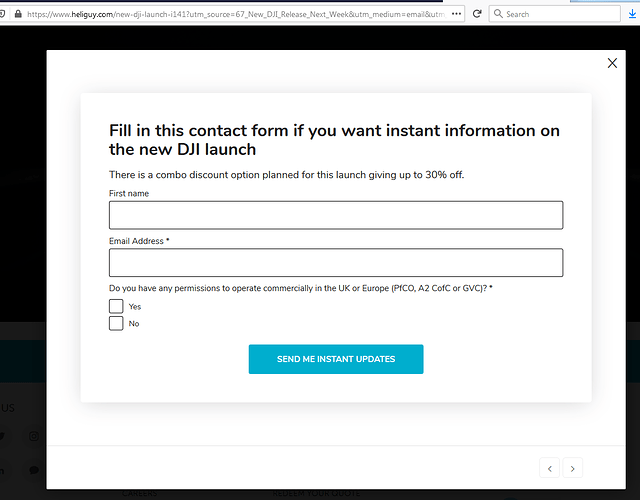The height and width of the screenshot is (500, 640).
Task: Click the No option label
Action: 134,324
